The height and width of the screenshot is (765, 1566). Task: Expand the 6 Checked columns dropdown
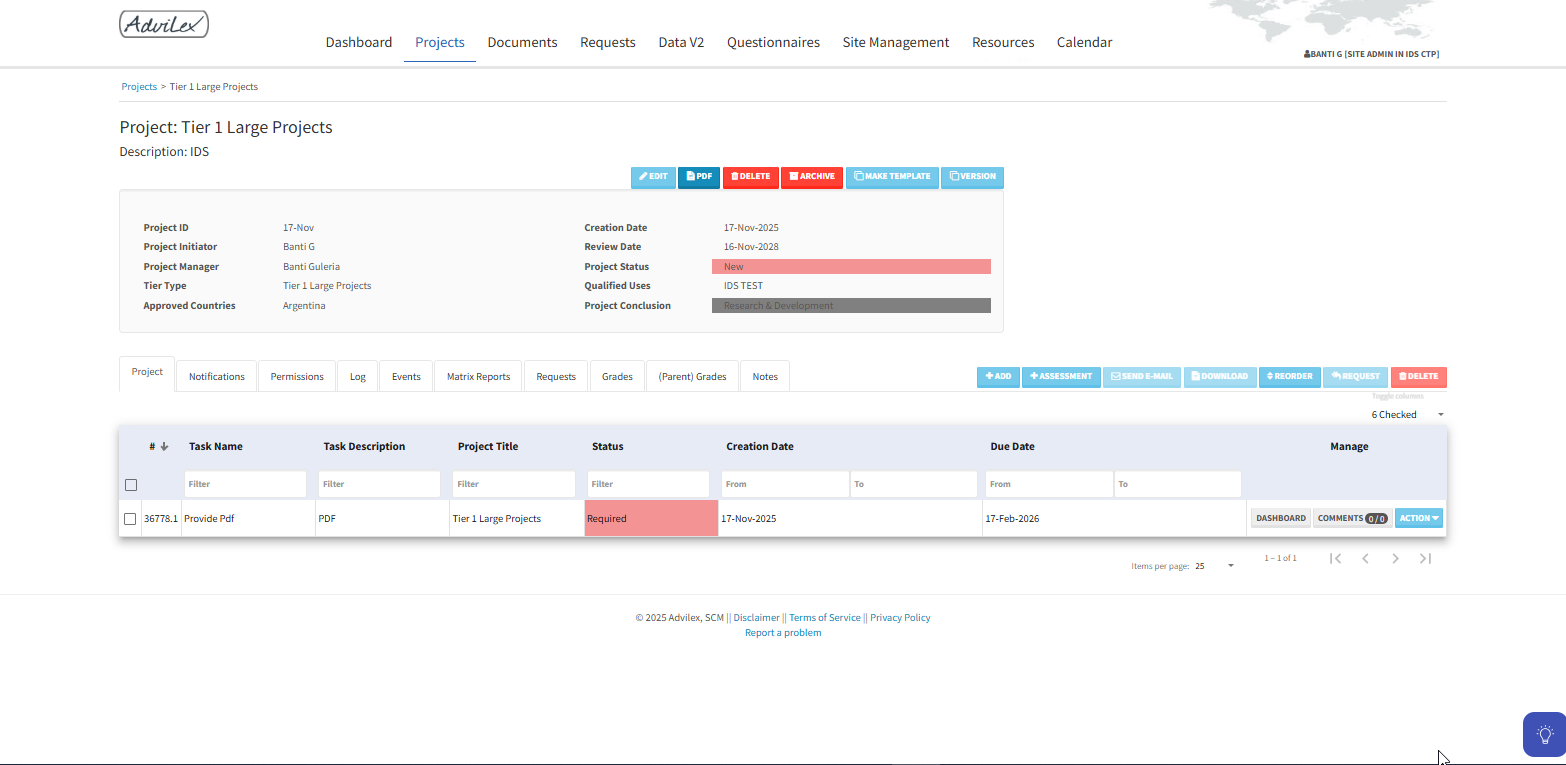point(1407,415)
